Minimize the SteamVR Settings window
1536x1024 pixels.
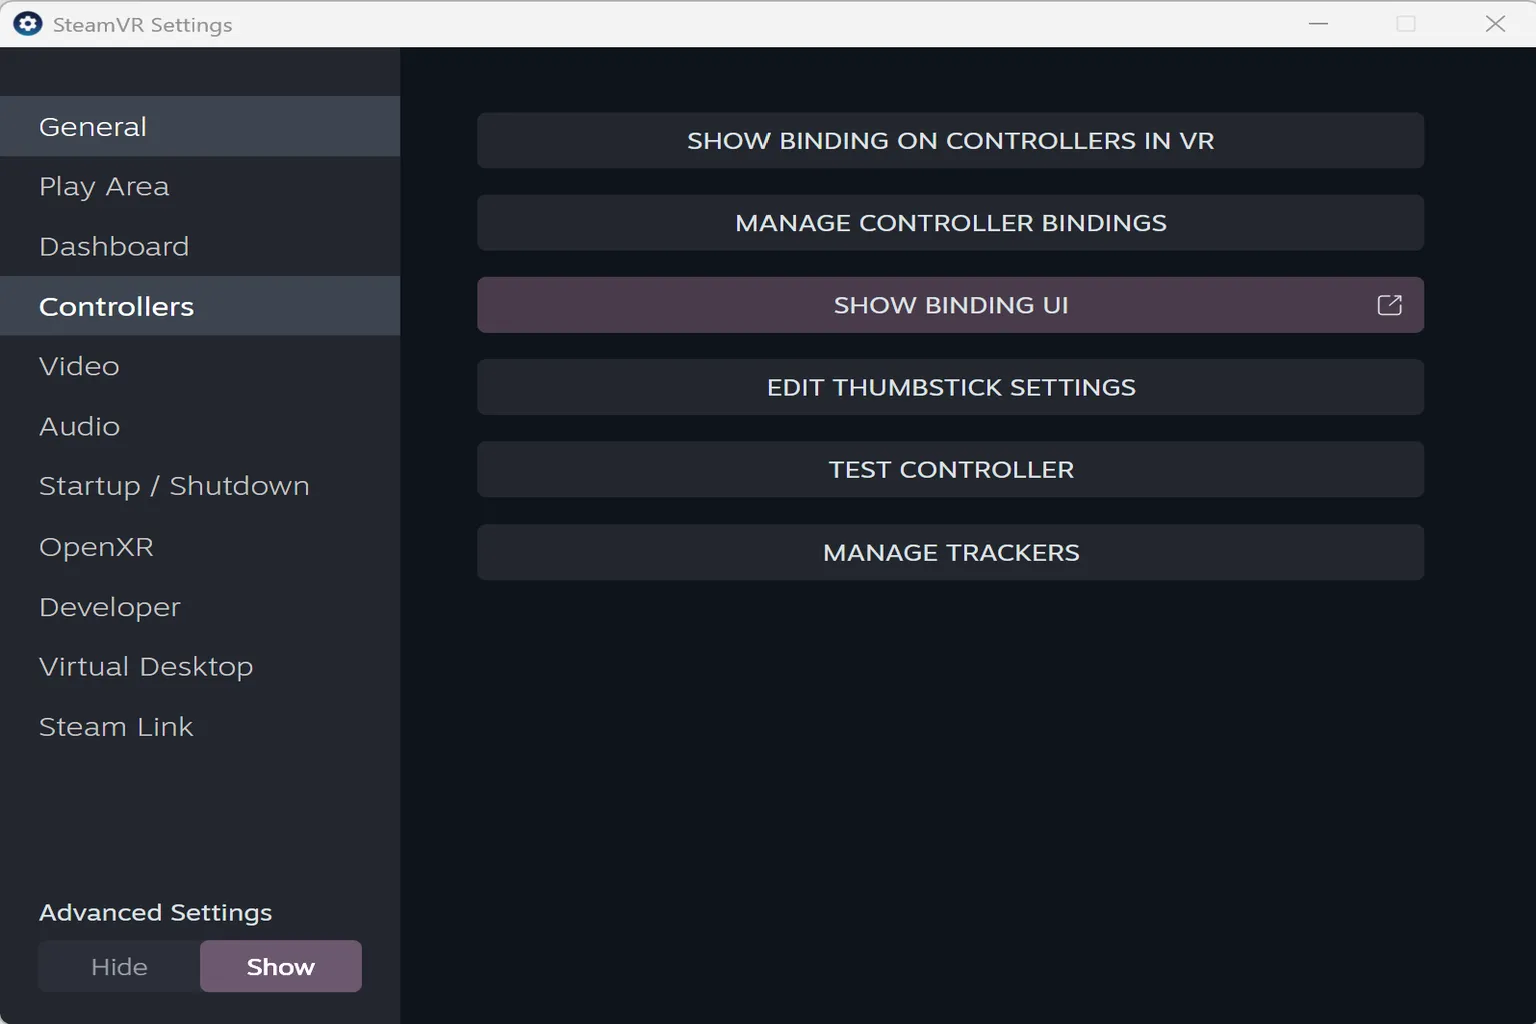pyautogui.click(x=1319, y=24)
